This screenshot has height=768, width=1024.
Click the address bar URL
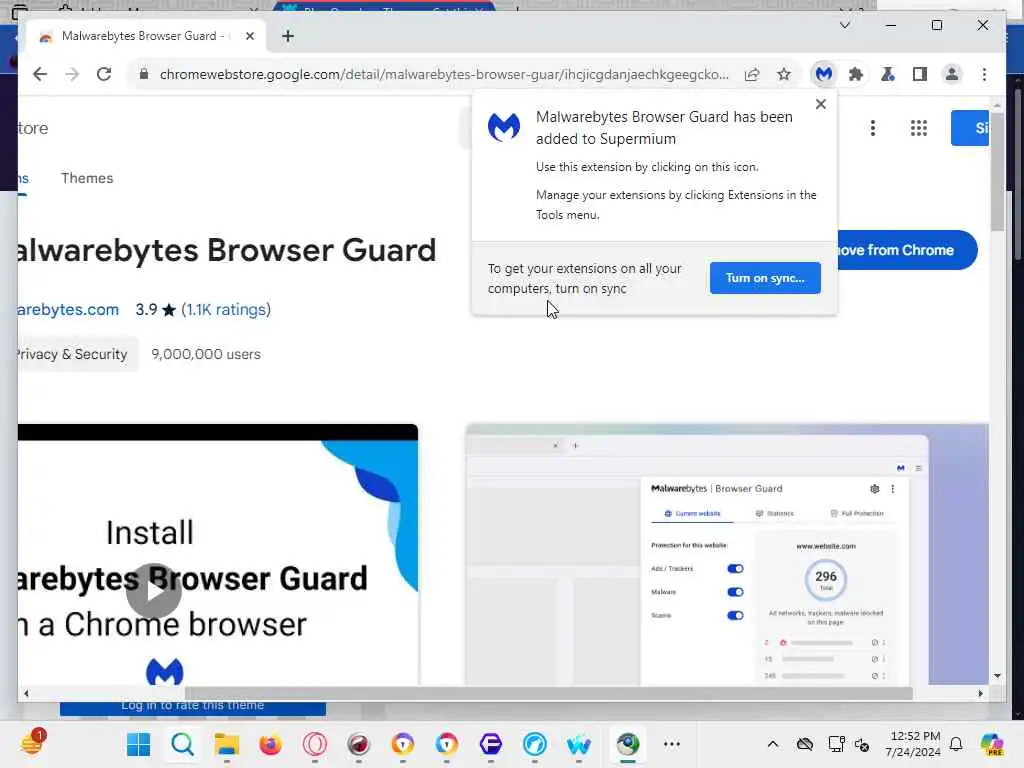click(x=444, y=74)
